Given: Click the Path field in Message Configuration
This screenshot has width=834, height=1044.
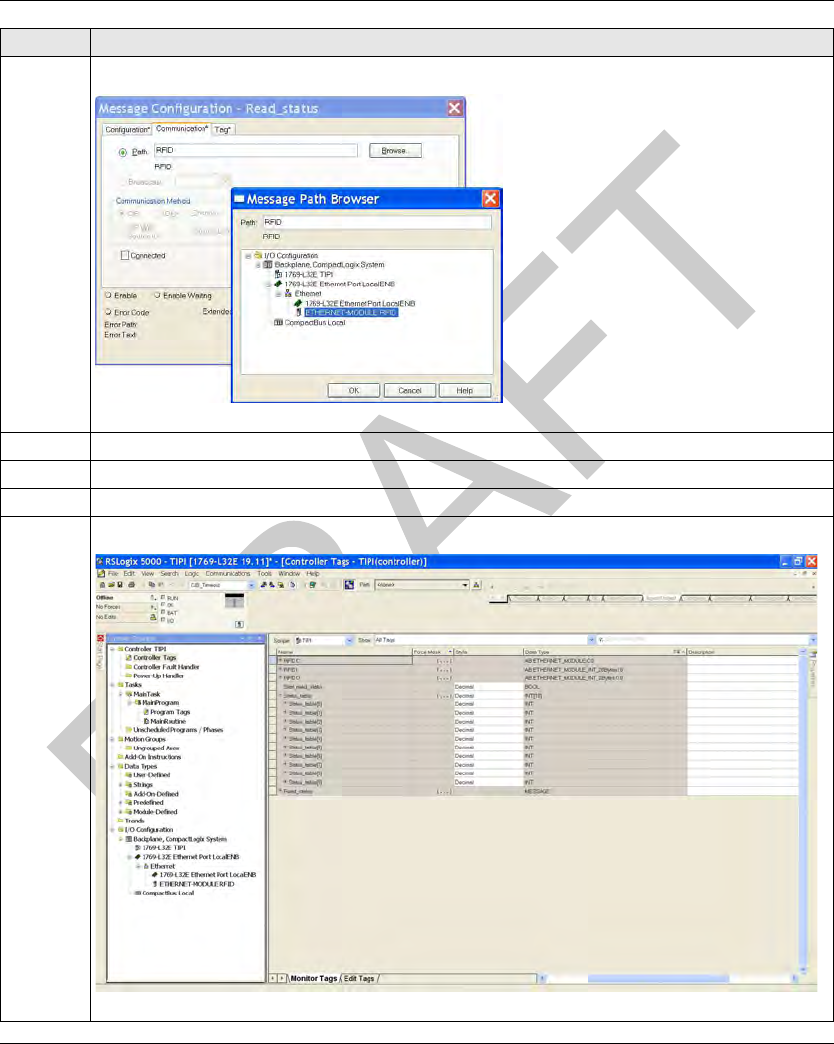Looking at the screenshot, I should tap(256, 150).
